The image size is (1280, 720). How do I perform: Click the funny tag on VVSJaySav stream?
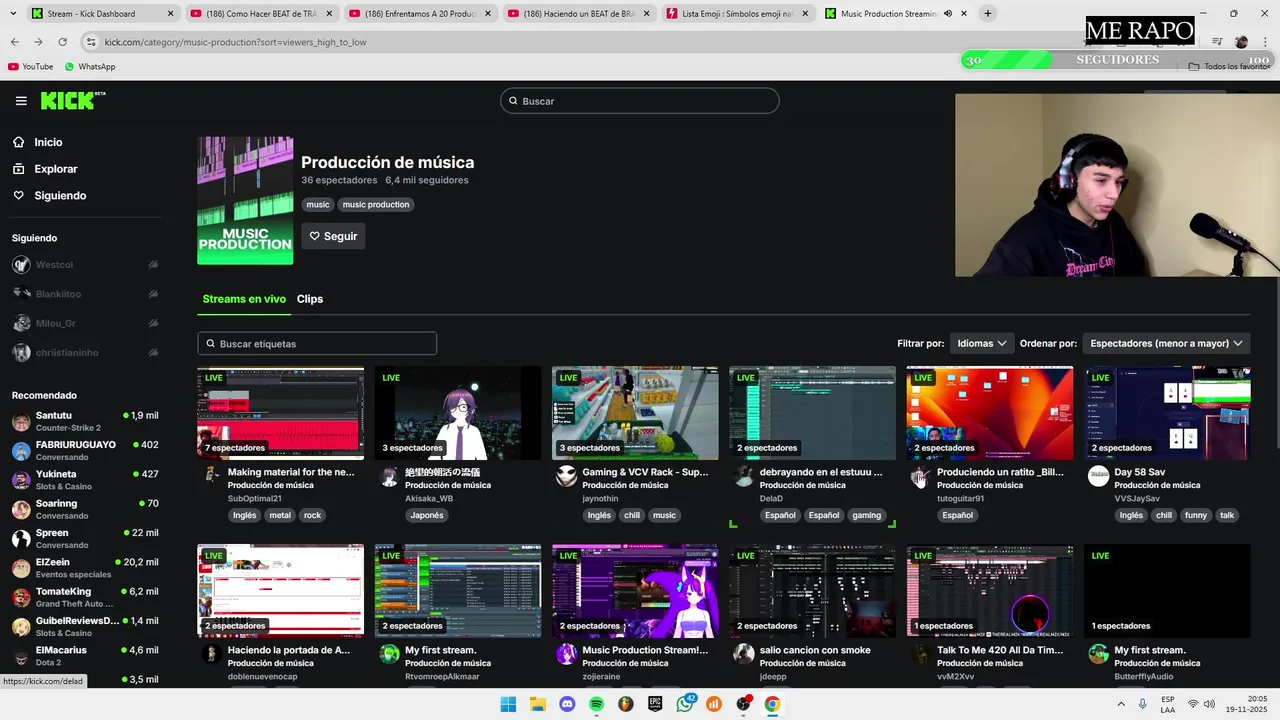point(1196,515)
